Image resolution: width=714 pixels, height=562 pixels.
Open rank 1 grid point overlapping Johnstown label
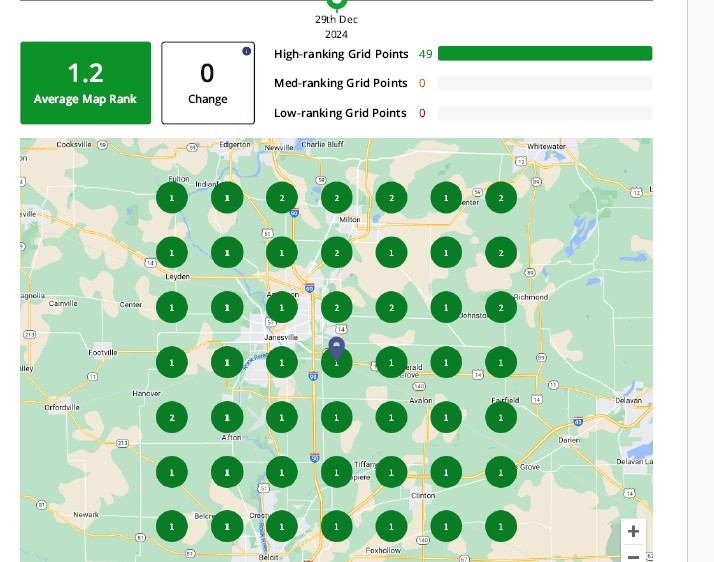pyautogui.click(x=446, y=308)
